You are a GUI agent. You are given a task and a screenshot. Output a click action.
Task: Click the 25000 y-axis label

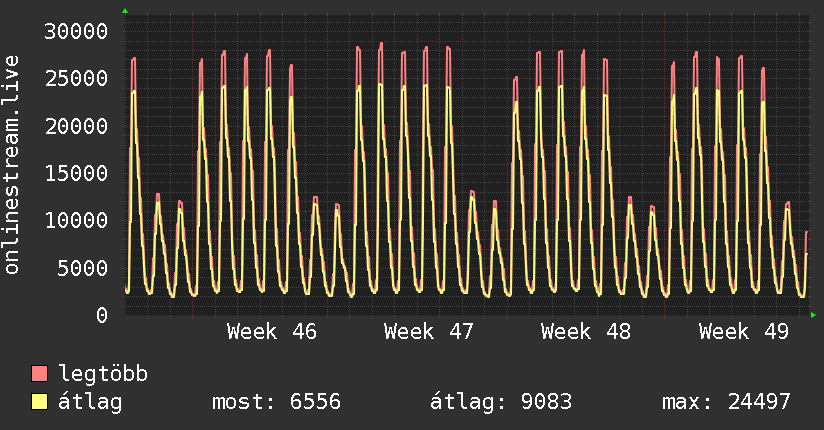tap(76, 78)
